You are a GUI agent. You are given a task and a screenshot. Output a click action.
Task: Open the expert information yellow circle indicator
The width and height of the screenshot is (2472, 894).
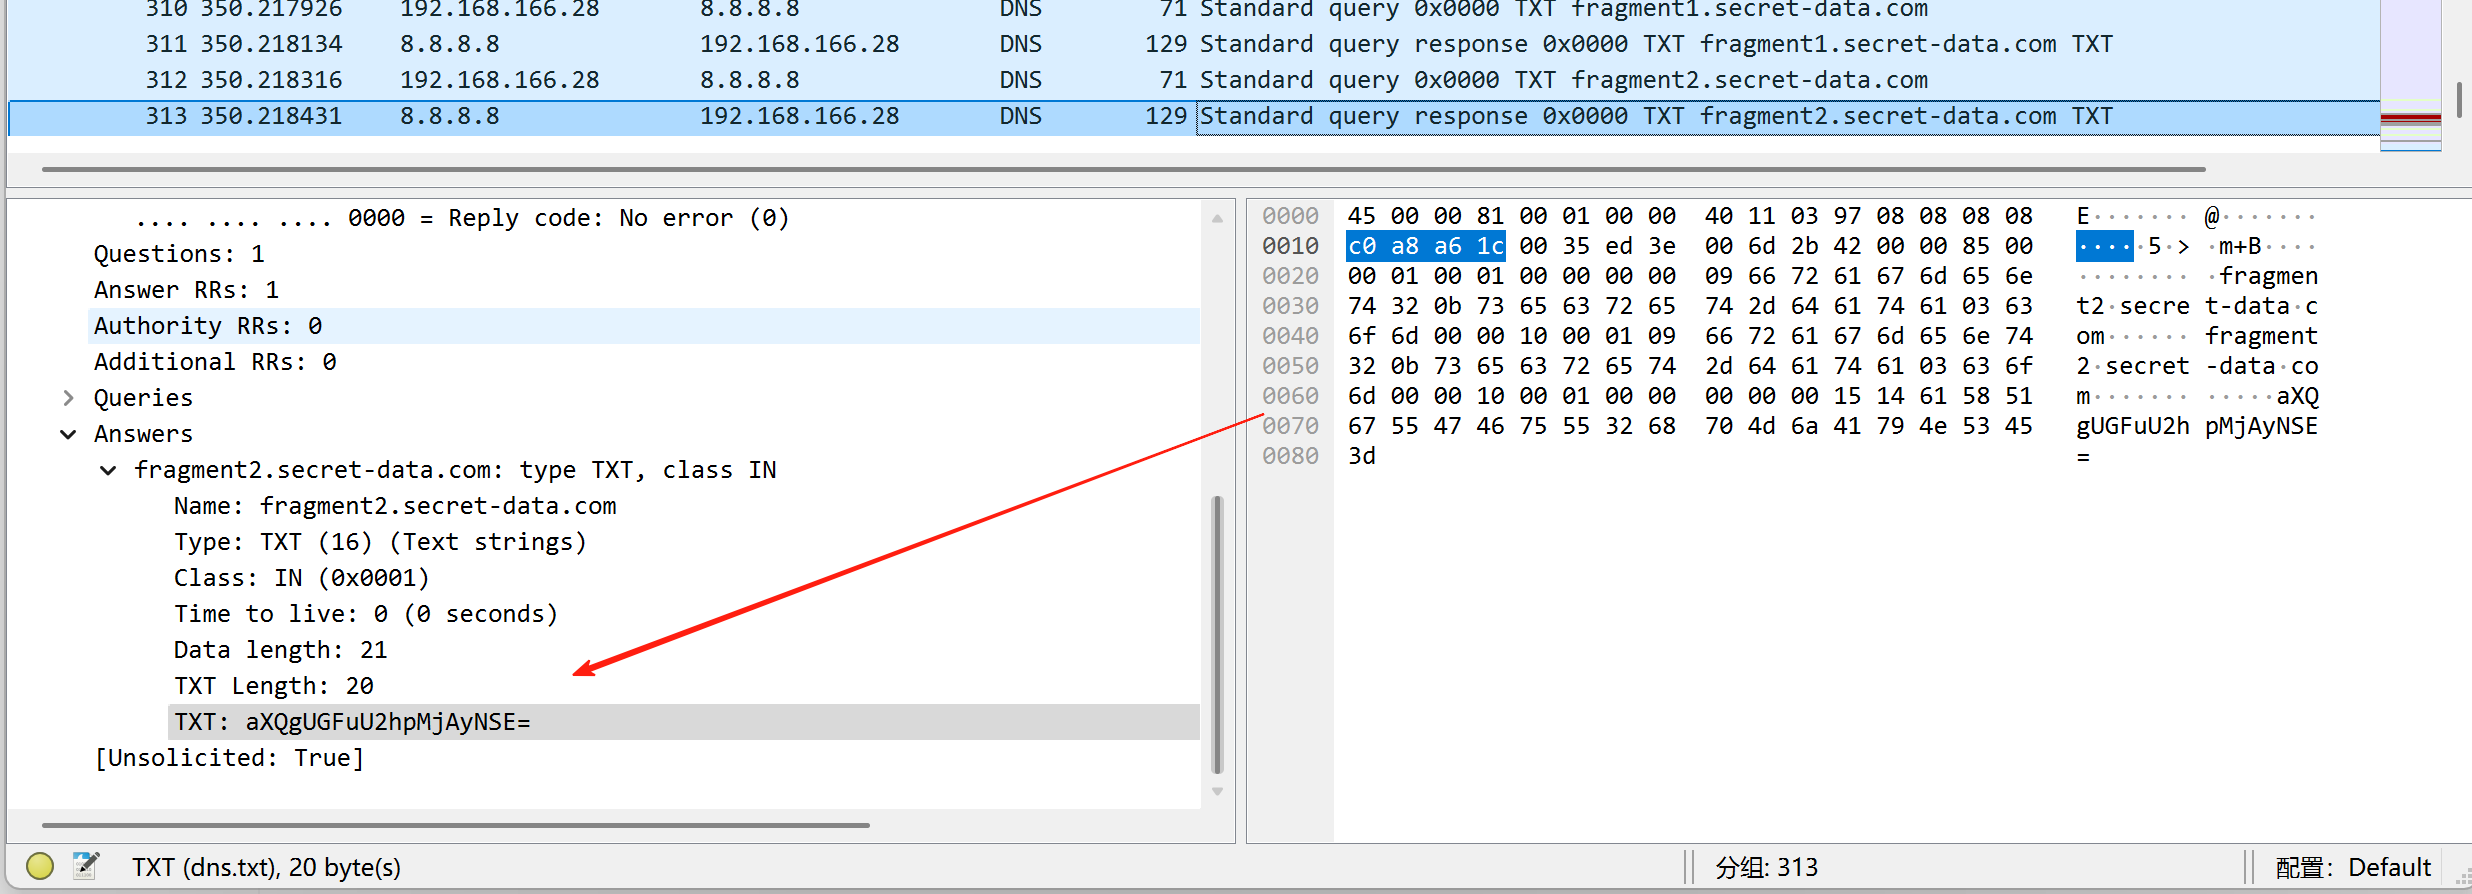[40, 866]
